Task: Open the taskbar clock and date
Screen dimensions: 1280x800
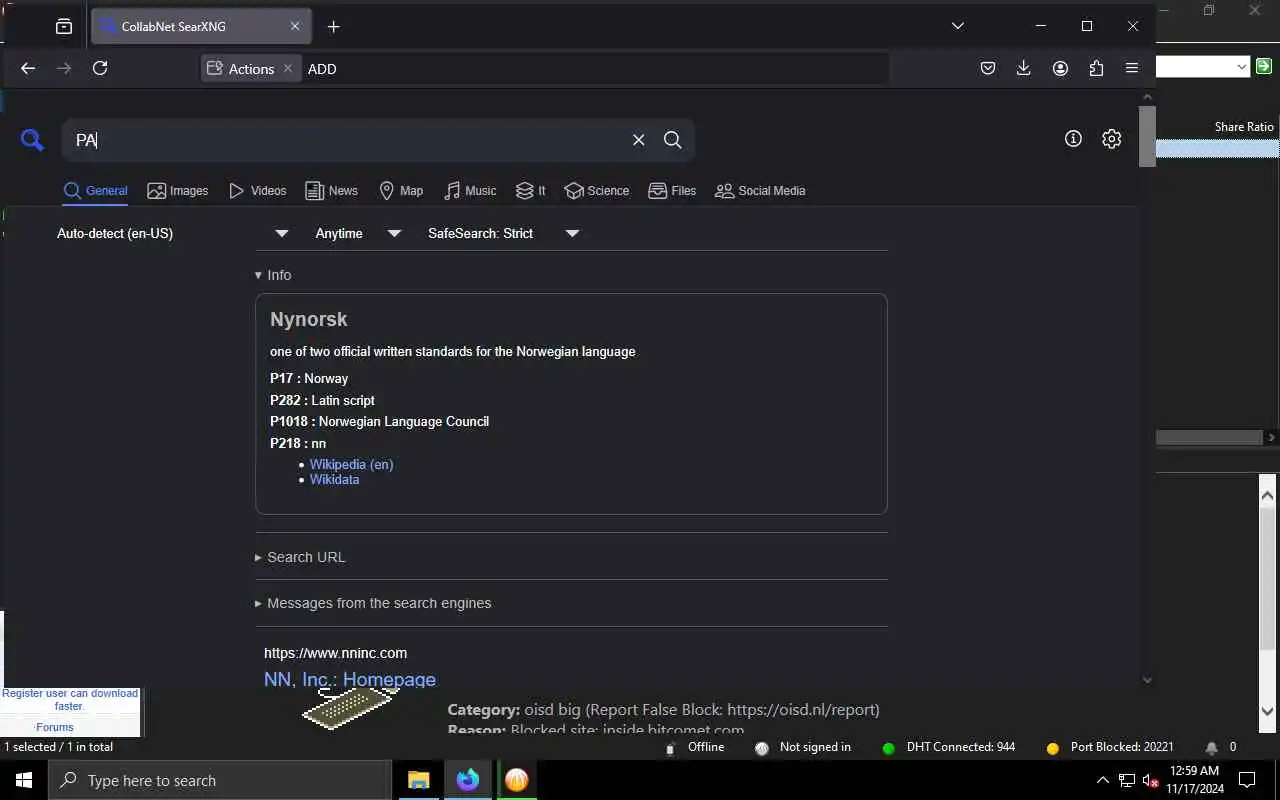Action: (x=1194, y=780)
